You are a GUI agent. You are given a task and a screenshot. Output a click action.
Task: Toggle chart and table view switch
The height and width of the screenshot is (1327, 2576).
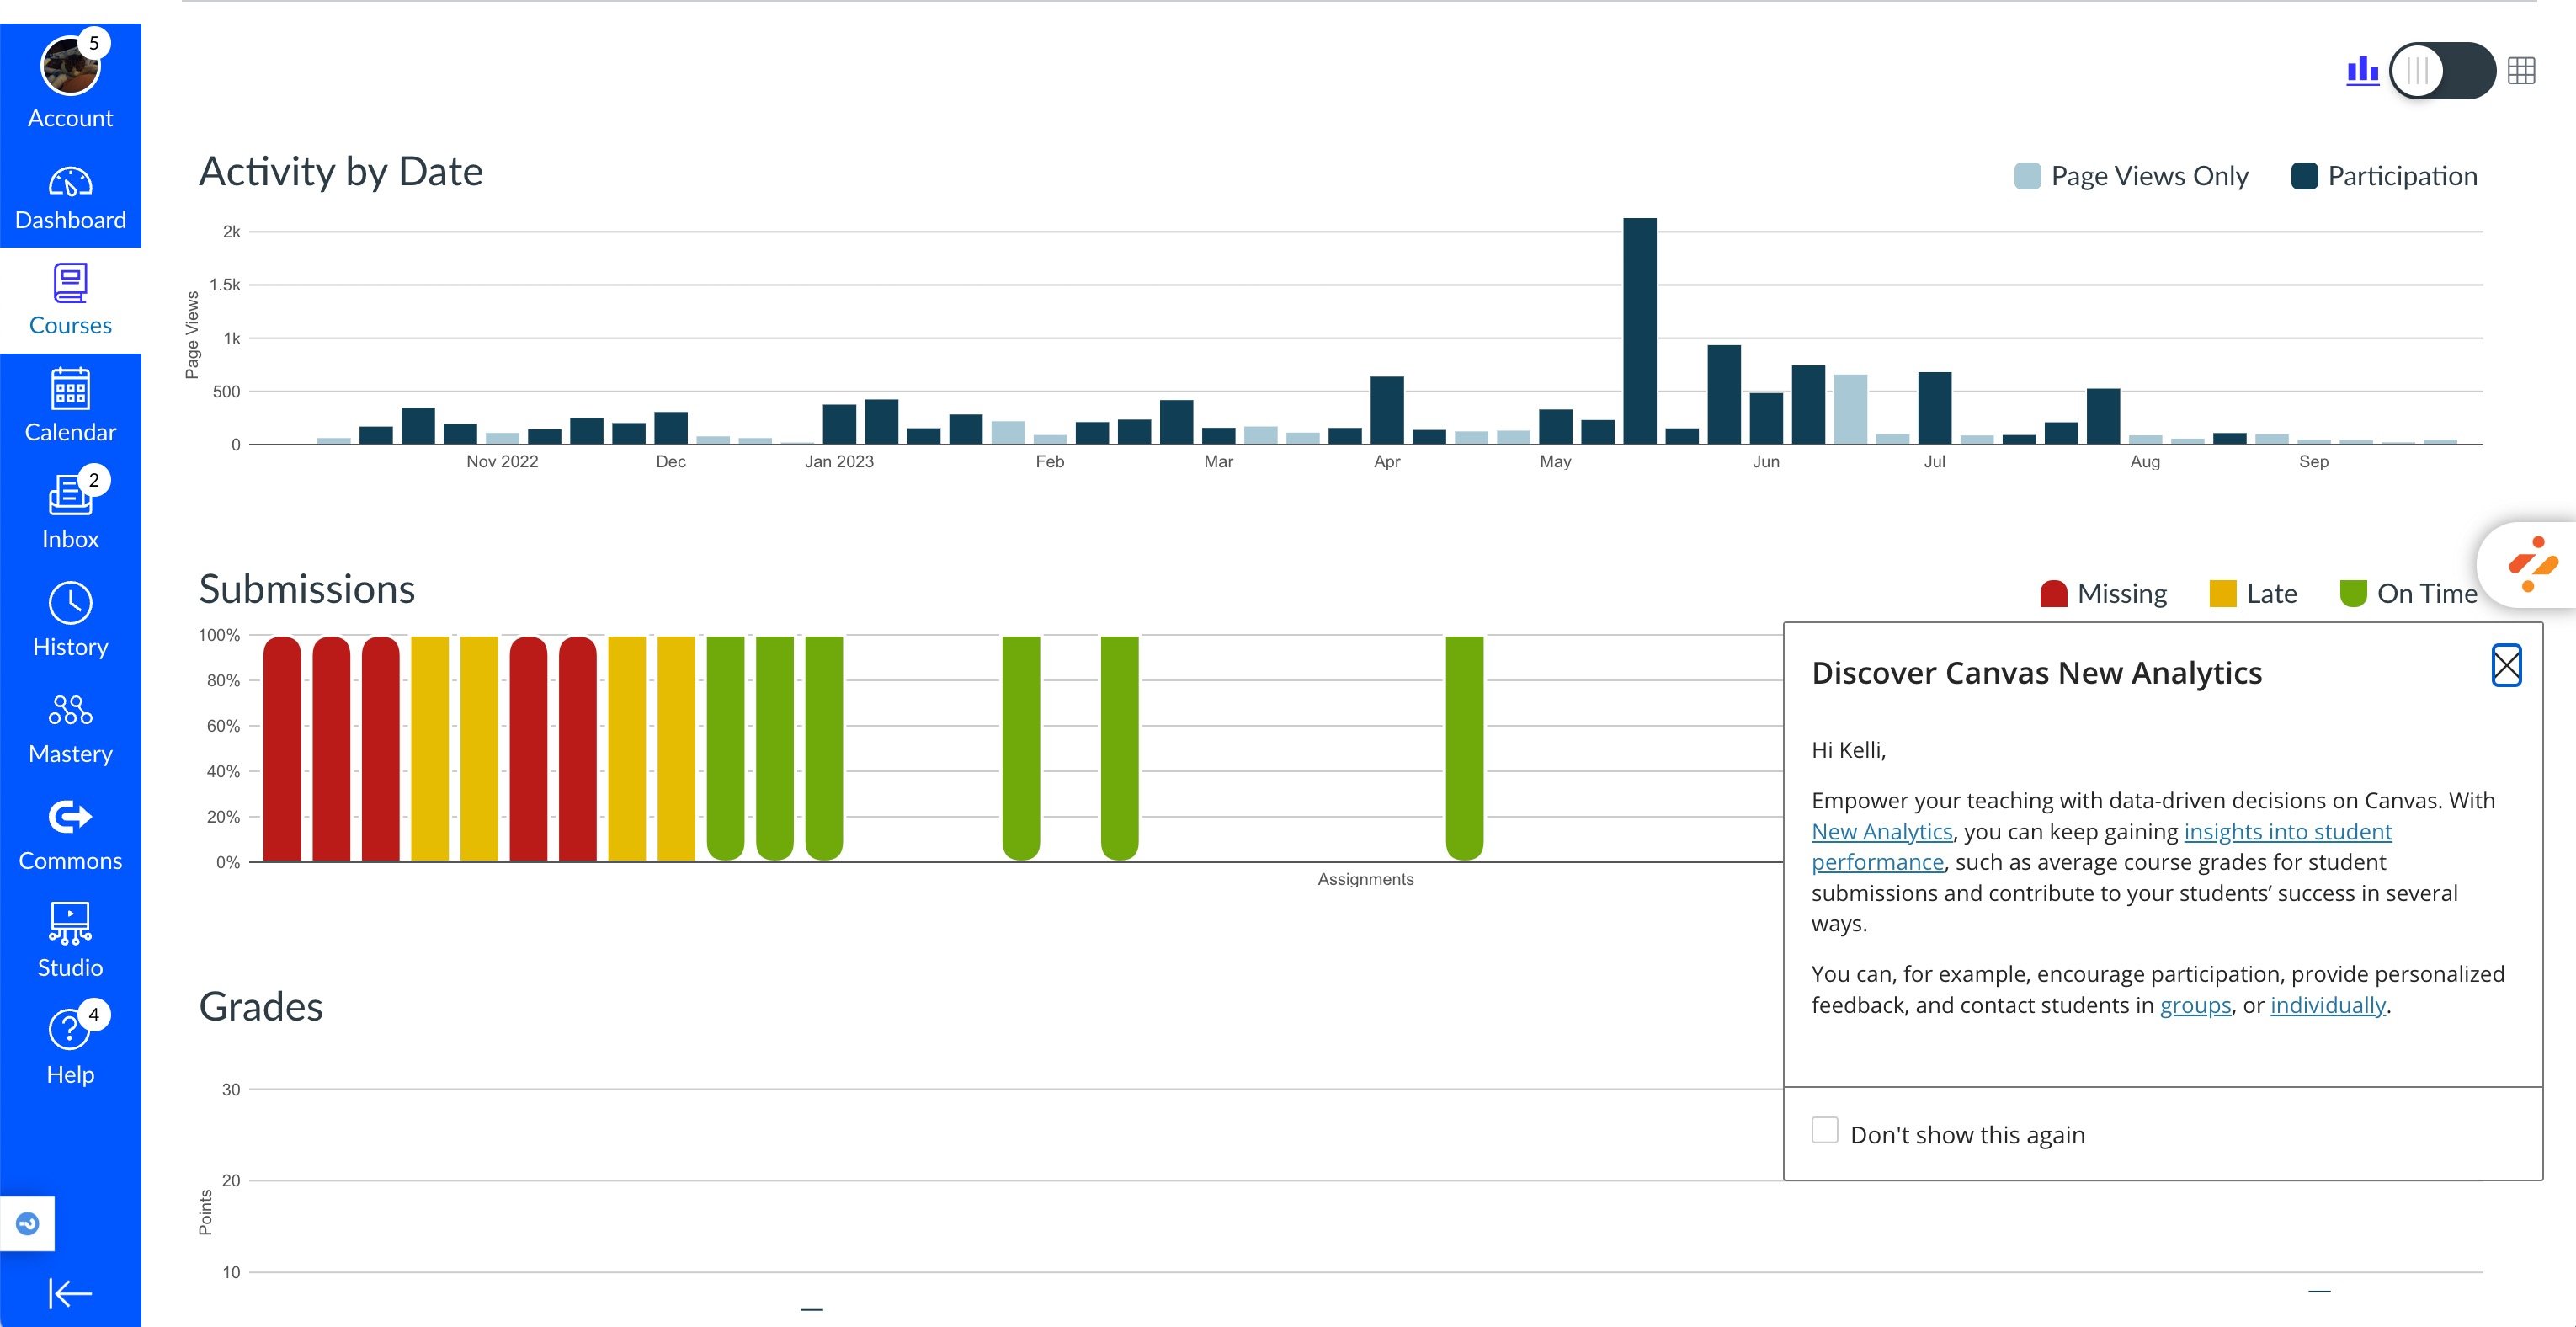(x=2441, y=71)
